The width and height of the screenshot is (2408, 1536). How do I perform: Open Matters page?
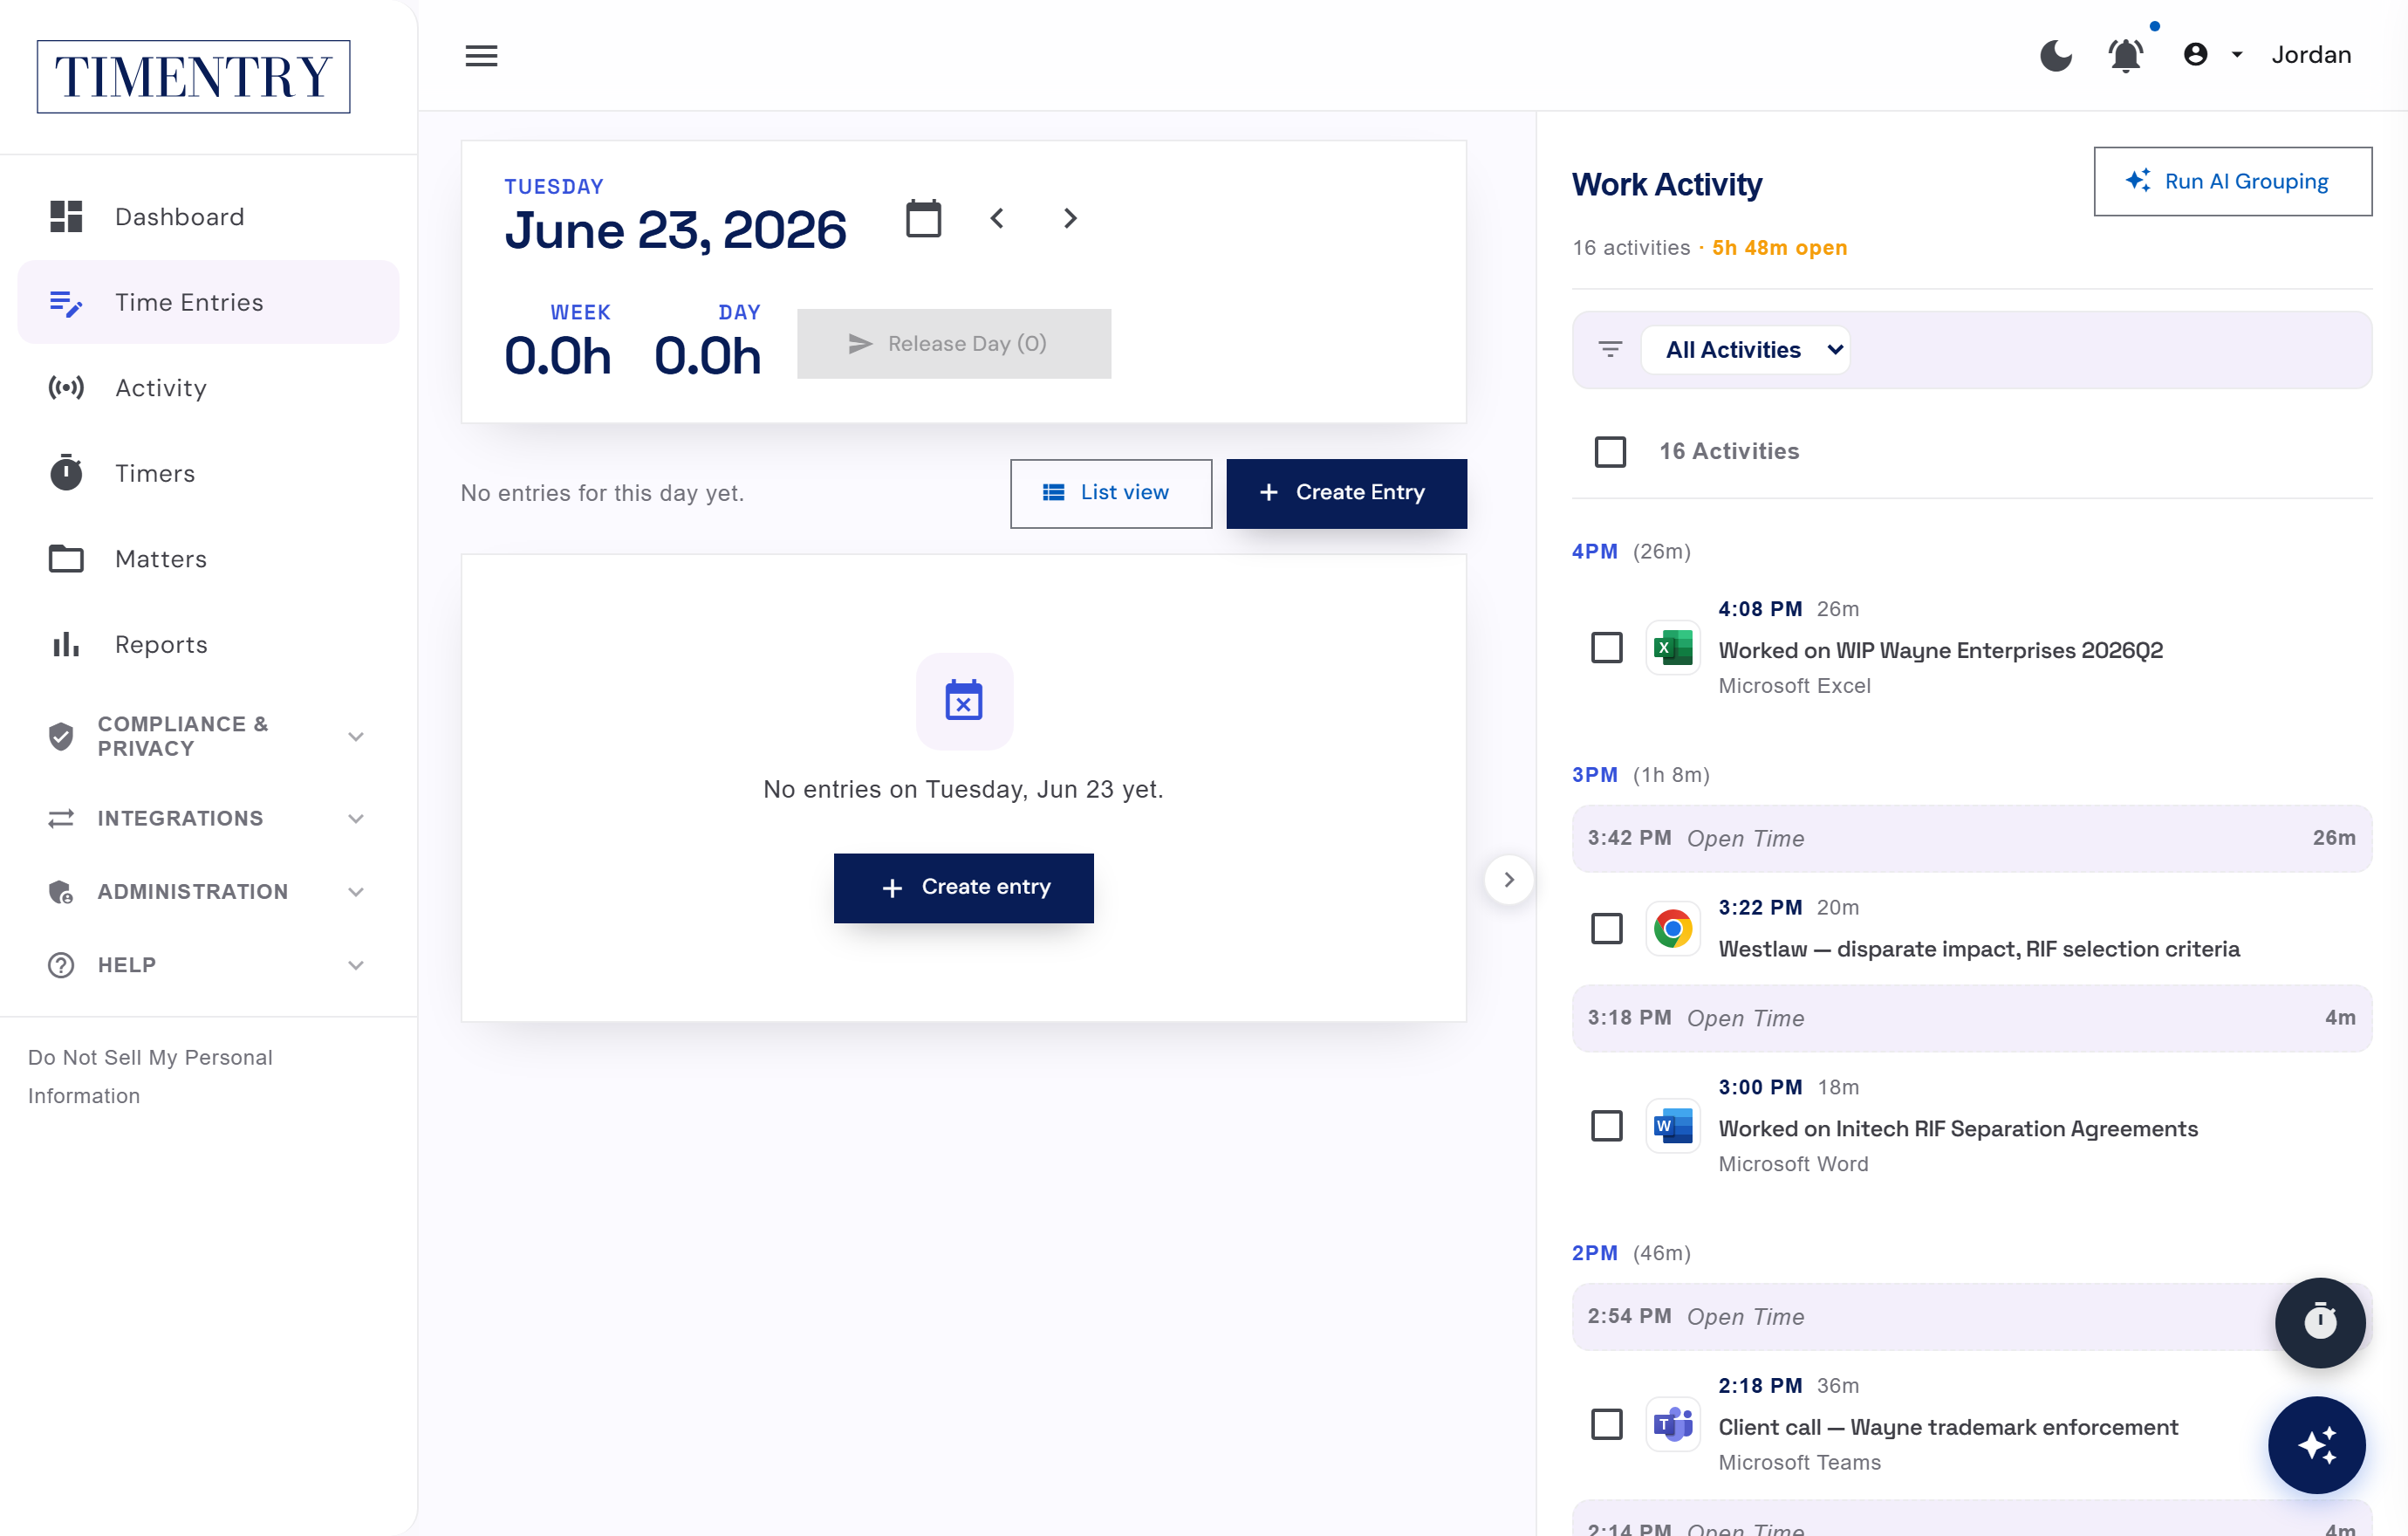pos(208,559)
